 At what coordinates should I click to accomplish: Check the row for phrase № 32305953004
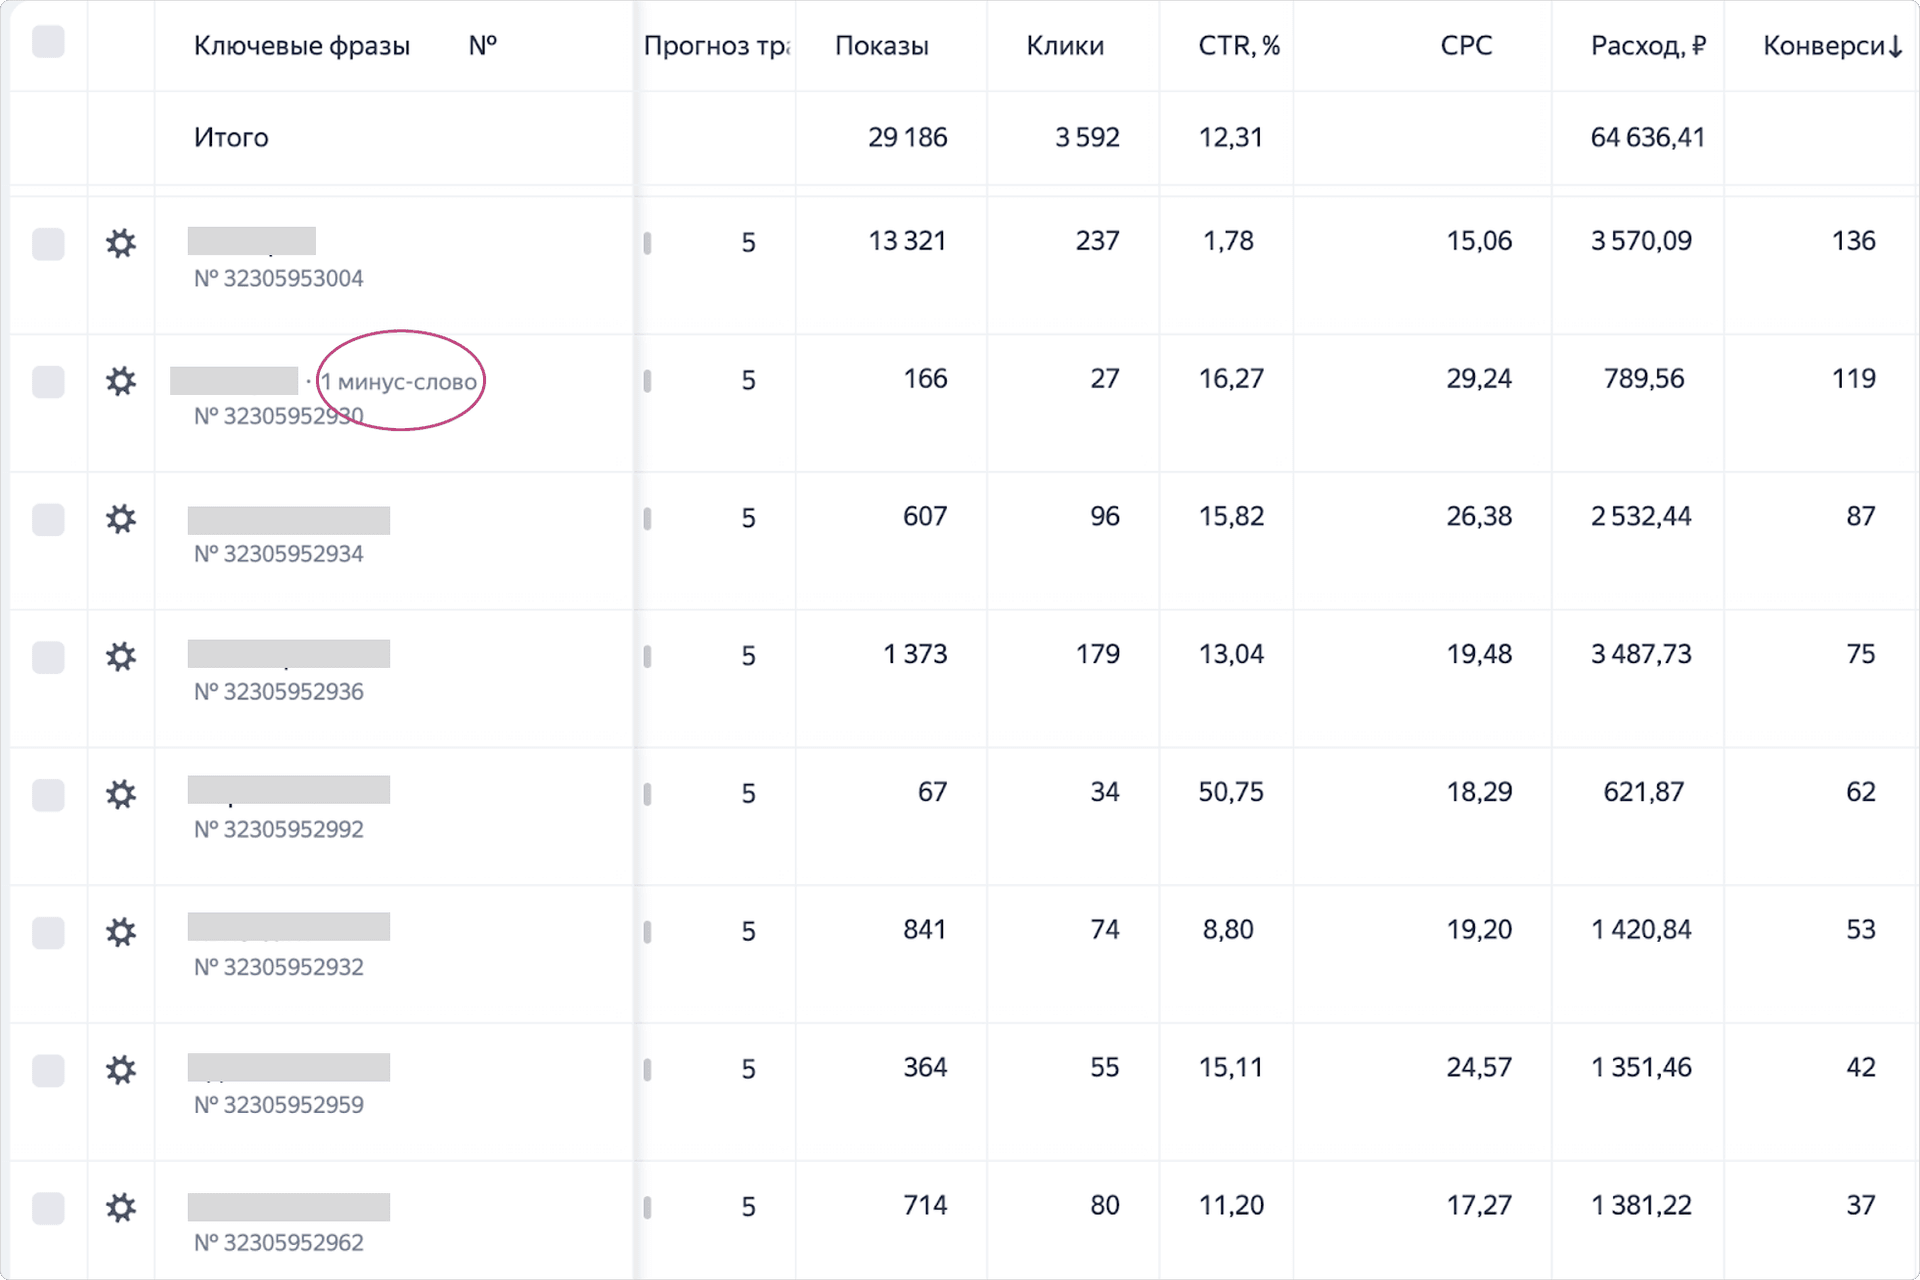tap(48, 244)
